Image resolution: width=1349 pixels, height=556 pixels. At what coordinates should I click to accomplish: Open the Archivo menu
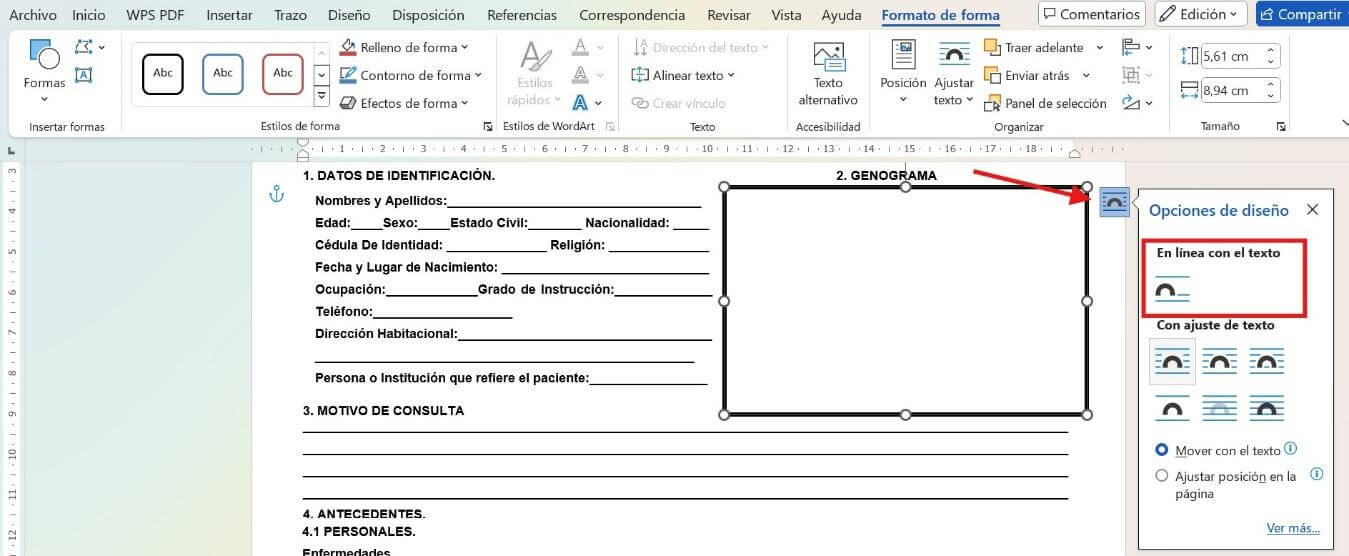pos(33,15)
